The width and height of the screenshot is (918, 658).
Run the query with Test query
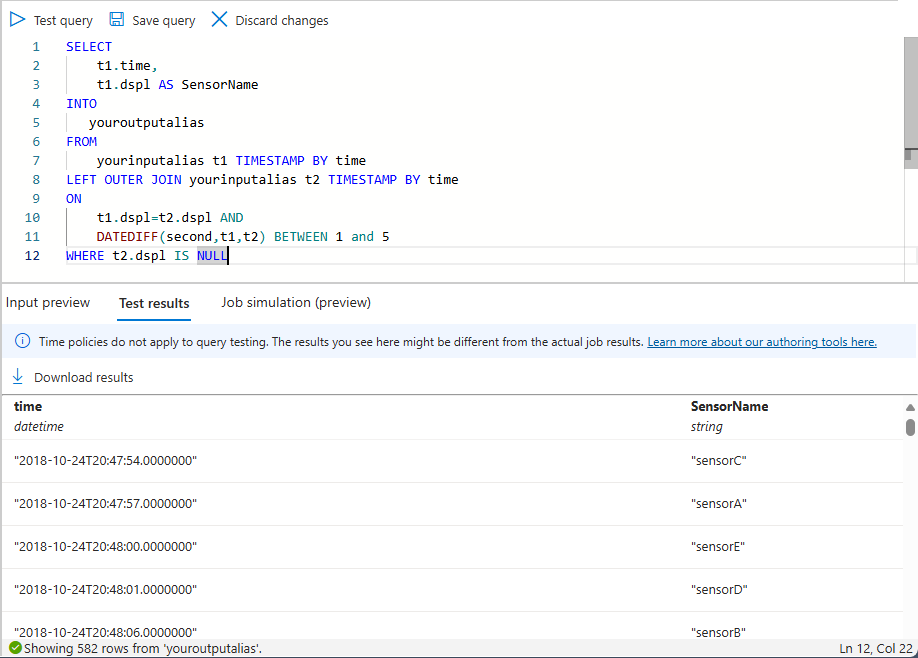coord(52,20)
